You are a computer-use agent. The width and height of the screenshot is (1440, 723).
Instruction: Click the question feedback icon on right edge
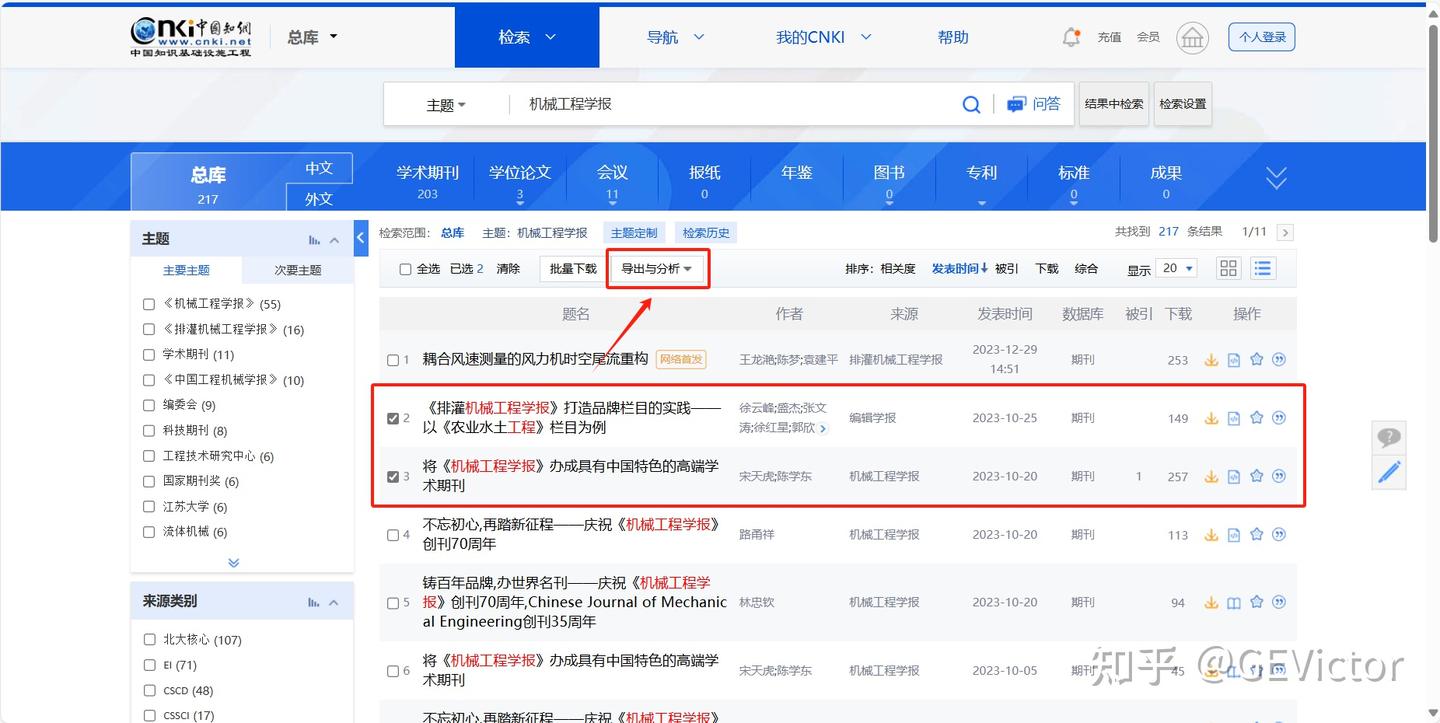(1389, 437)
